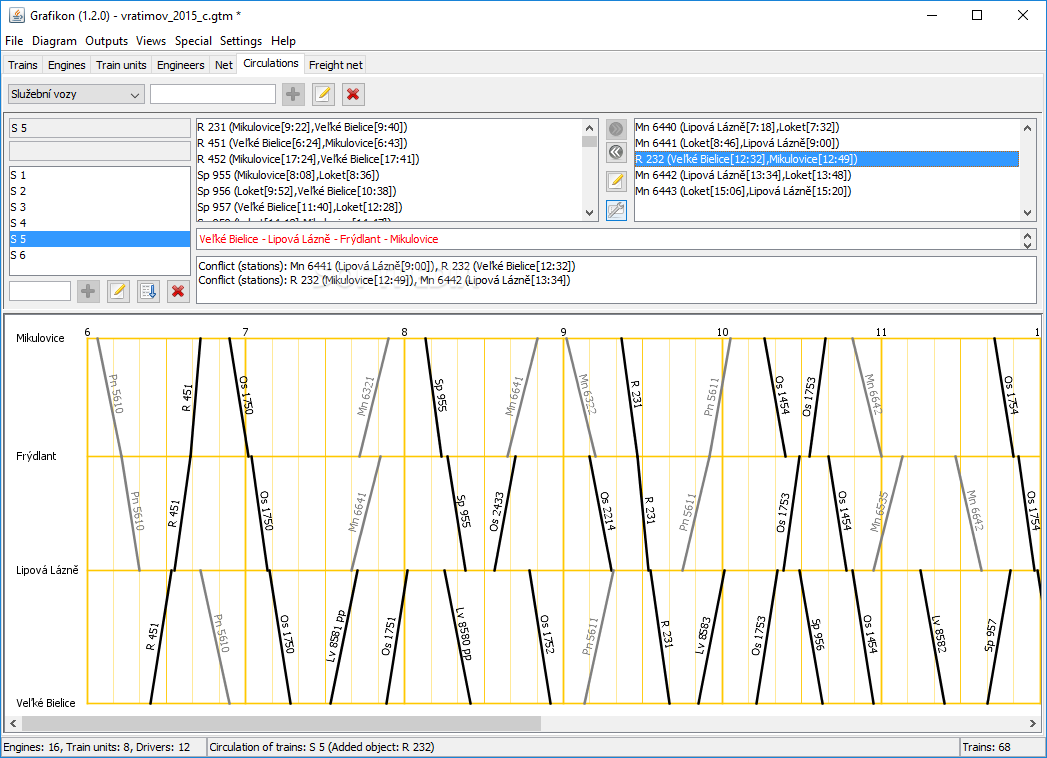Image resolution: width=1047 pixels, height=758 pixels.
Task: Click the Os 1751 train line in diagram
Action: coord(397,638)
